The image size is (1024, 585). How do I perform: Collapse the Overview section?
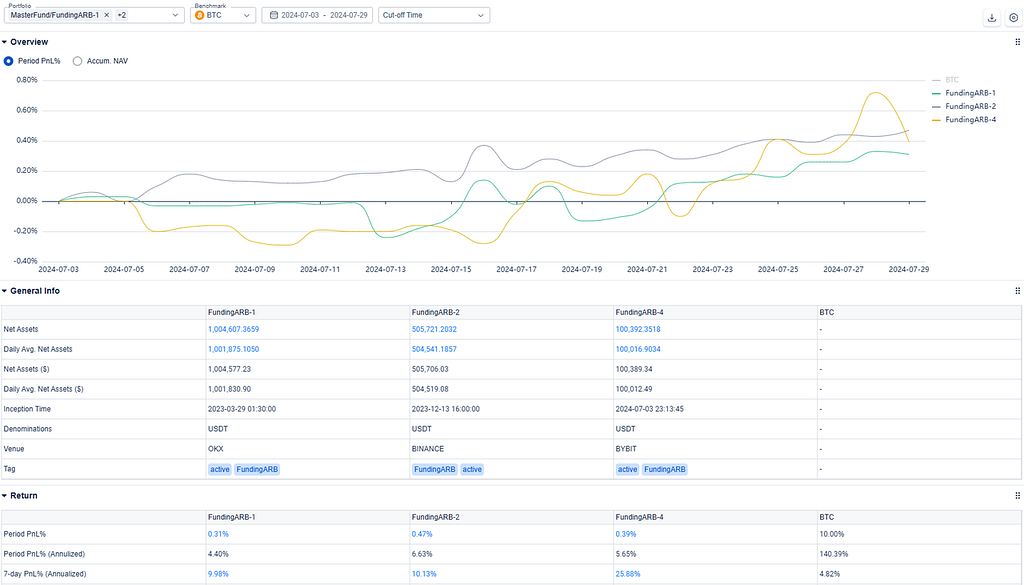pyautogui.click(x=5, y=42)
